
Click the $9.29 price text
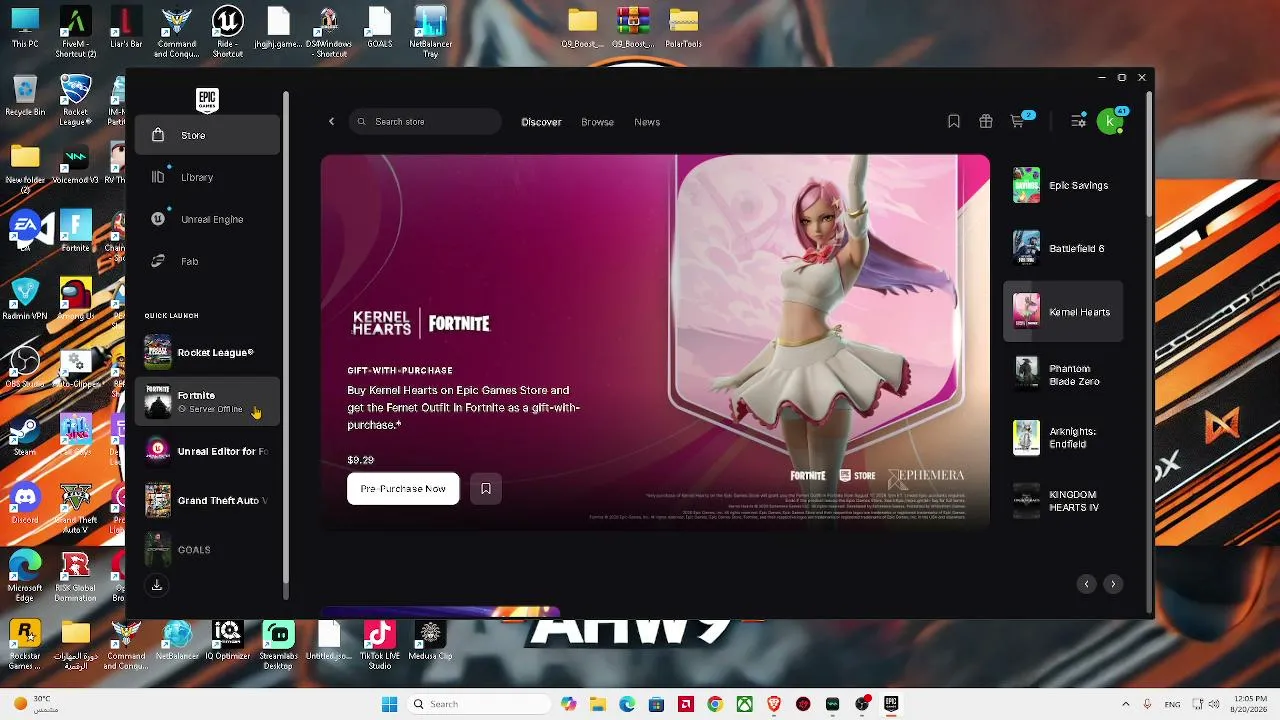pyautogui.click(x=360, y=460)
